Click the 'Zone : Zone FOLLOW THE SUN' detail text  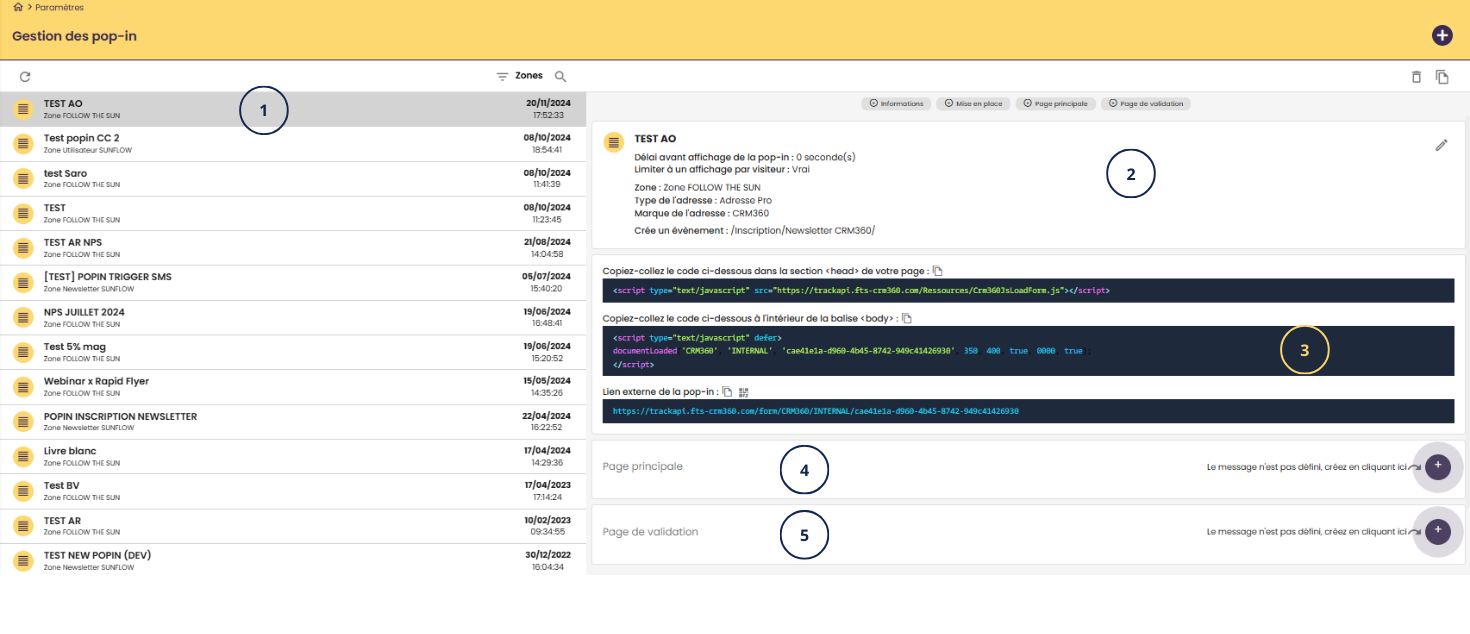pos(697,187)
